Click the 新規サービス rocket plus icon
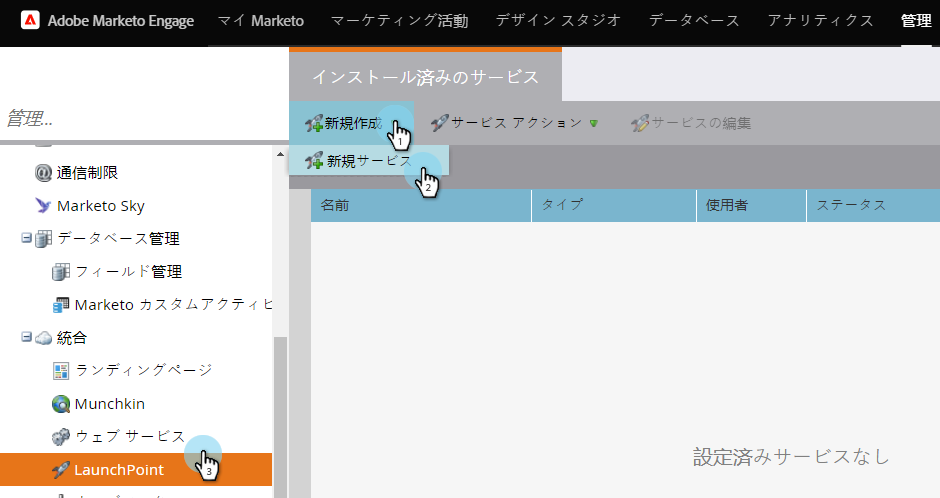Image resolution: width=940 pixels, height=498 pixels. point(314,161)
